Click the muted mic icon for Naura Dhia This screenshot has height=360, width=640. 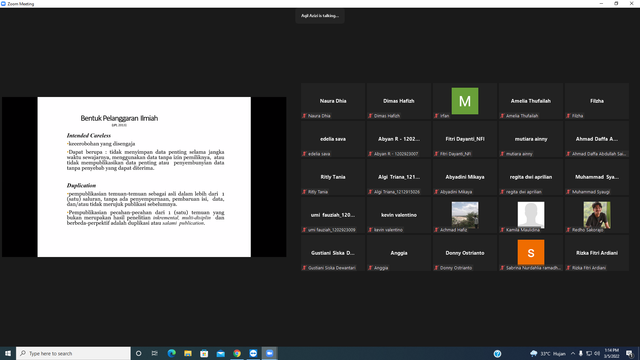coord(304,116)
